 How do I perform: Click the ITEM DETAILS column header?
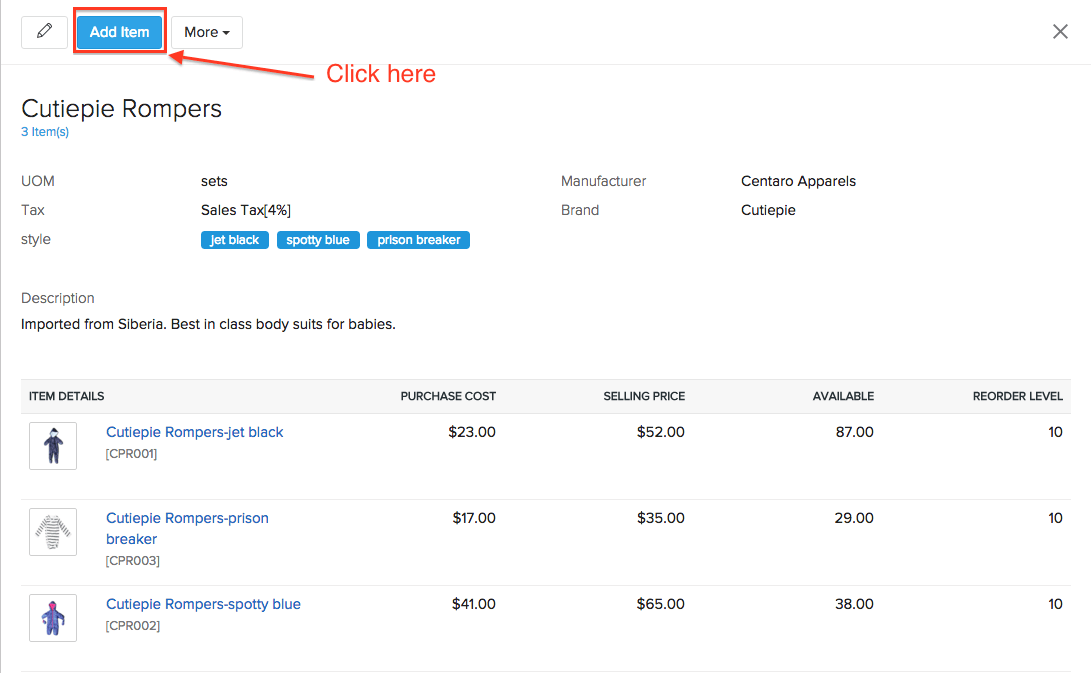coord(66,396)
